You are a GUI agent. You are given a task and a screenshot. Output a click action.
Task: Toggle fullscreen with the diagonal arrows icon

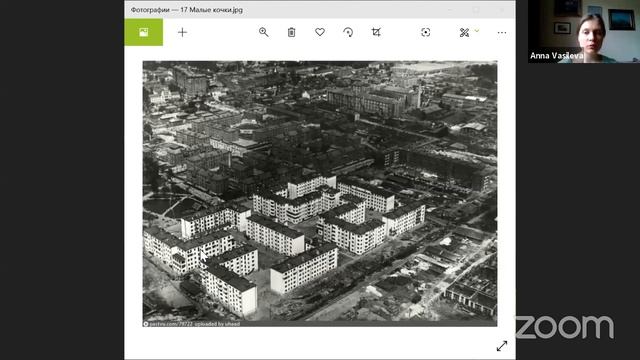(502, 346)
